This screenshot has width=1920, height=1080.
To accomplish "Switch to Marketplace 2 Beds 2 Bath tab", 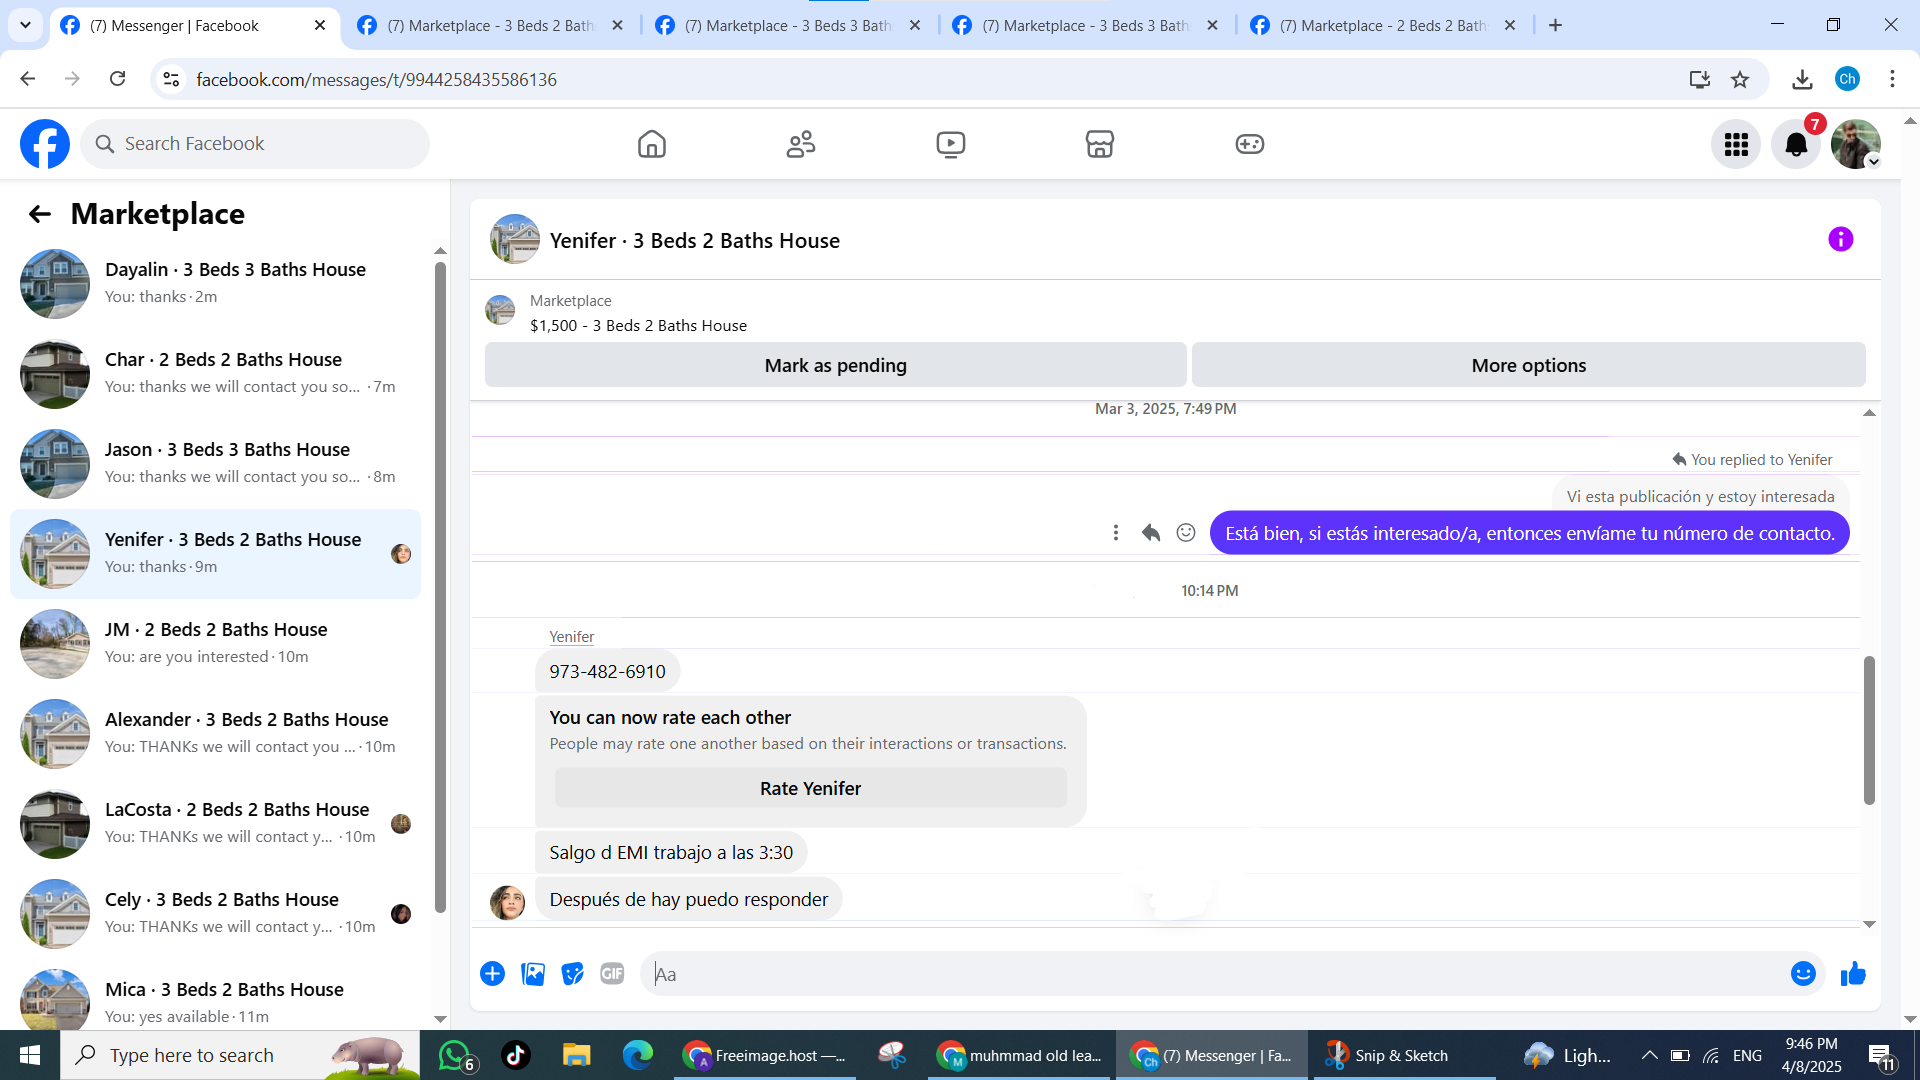I will click(1385, 25).
